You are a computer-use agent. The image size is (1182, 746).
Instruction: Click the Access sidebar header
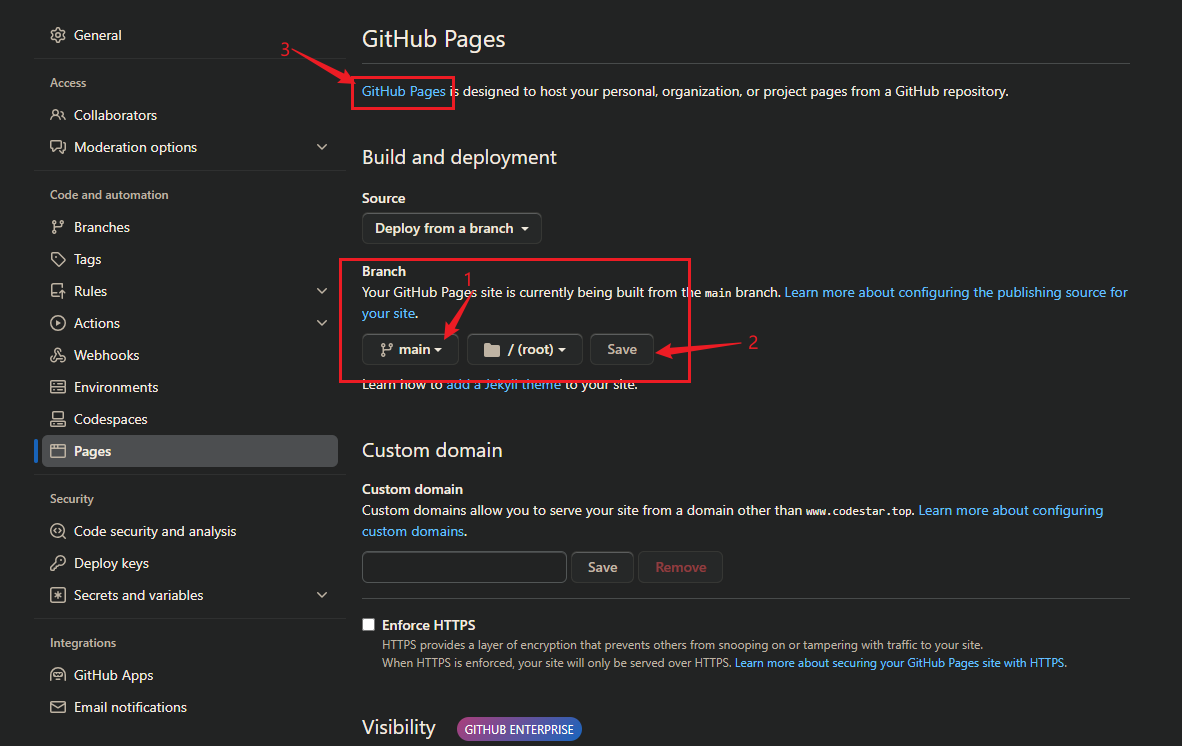point(68,83)
